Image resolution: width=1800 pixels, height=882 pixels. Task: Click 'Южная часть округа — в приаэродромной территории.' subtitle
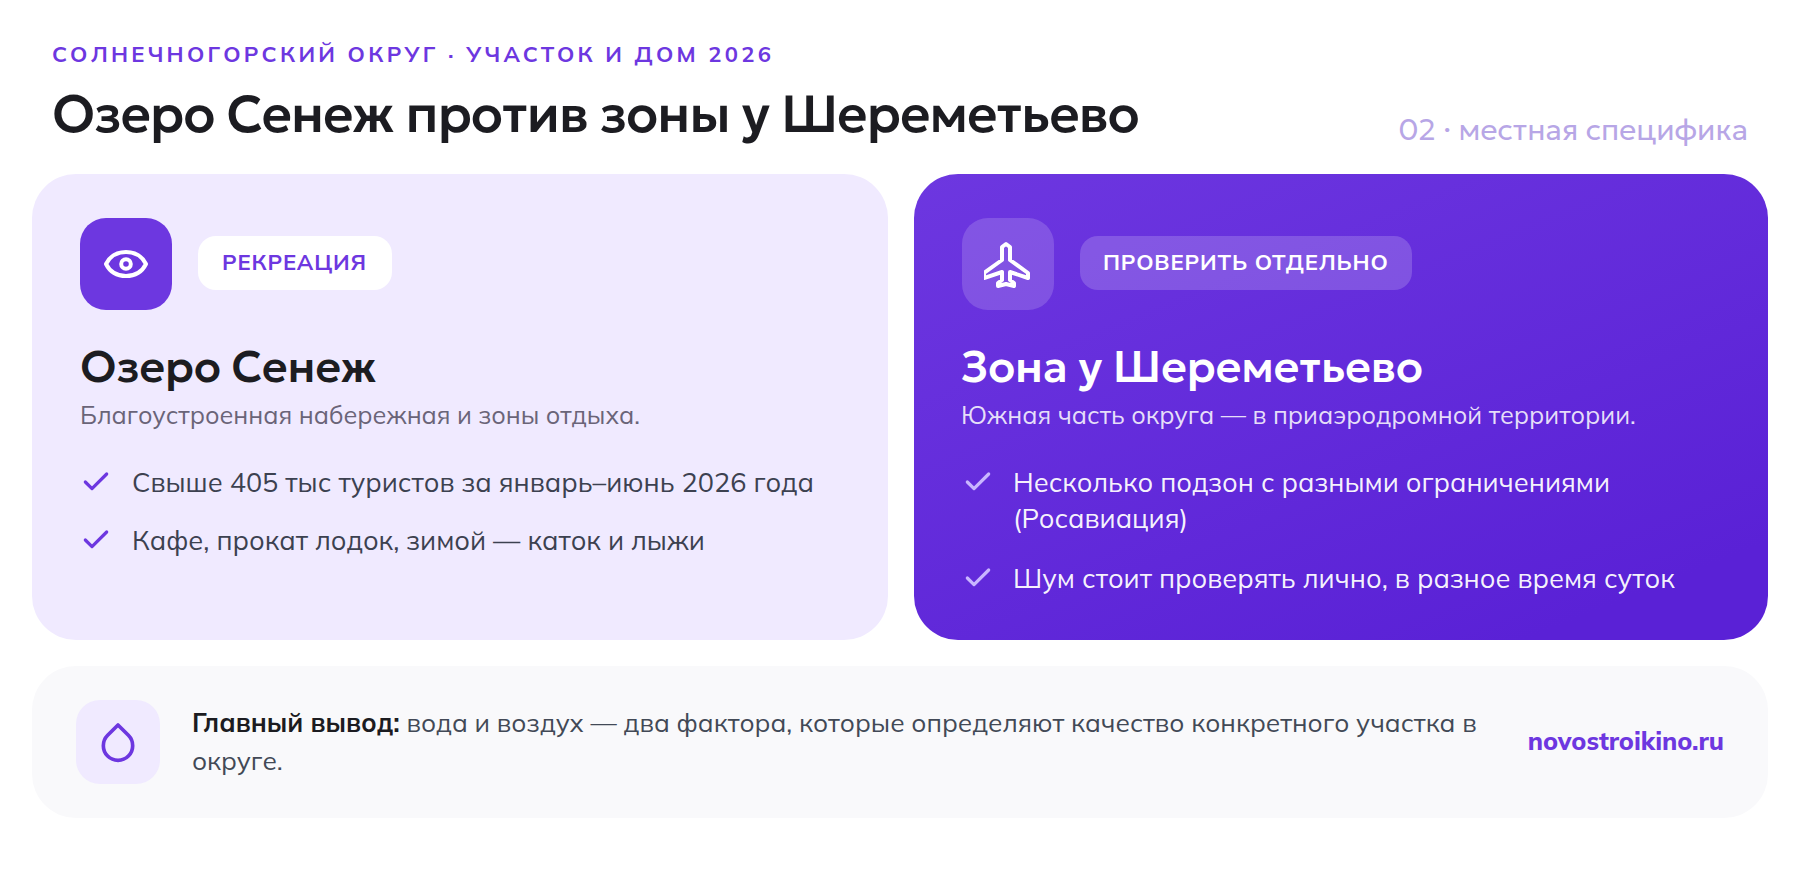tap(1298, 415)
